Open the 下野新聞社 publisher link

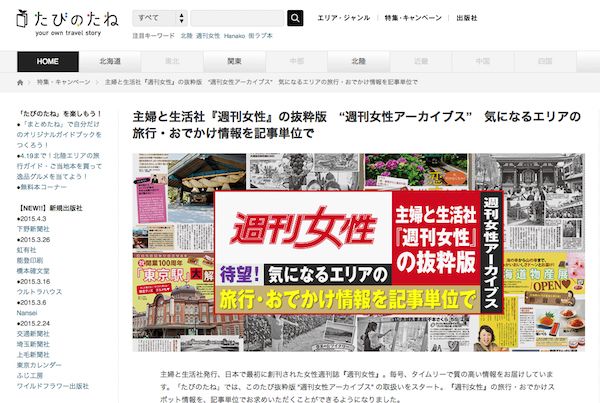tap(33, 229)
